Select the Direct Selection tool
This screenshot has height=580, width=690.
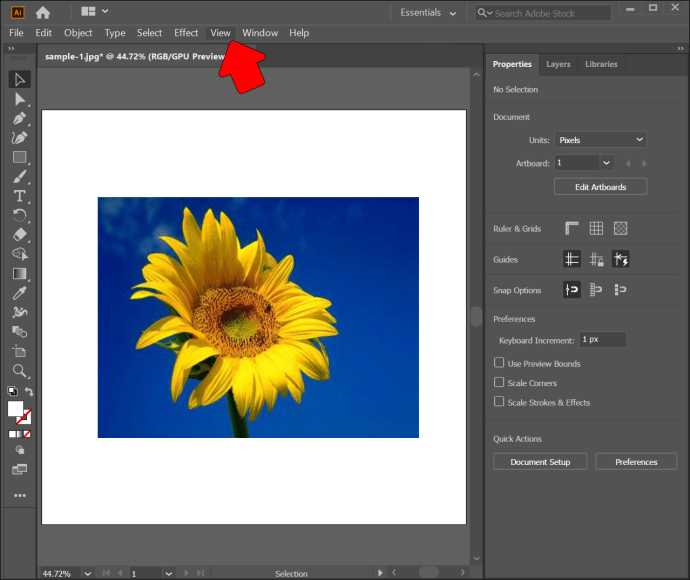(x=19, y=99)
